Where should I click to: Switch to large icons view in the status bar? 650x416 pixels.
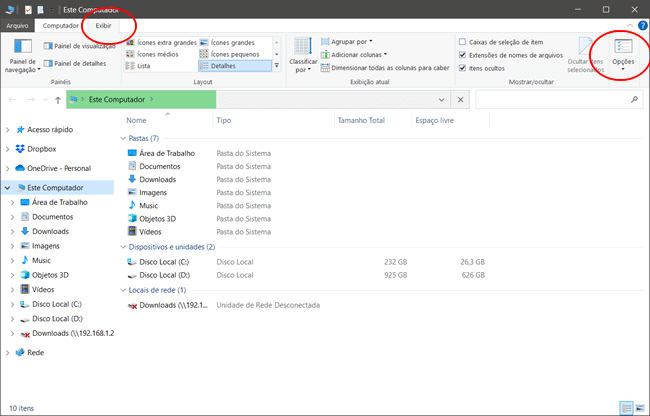pos(639,408)
